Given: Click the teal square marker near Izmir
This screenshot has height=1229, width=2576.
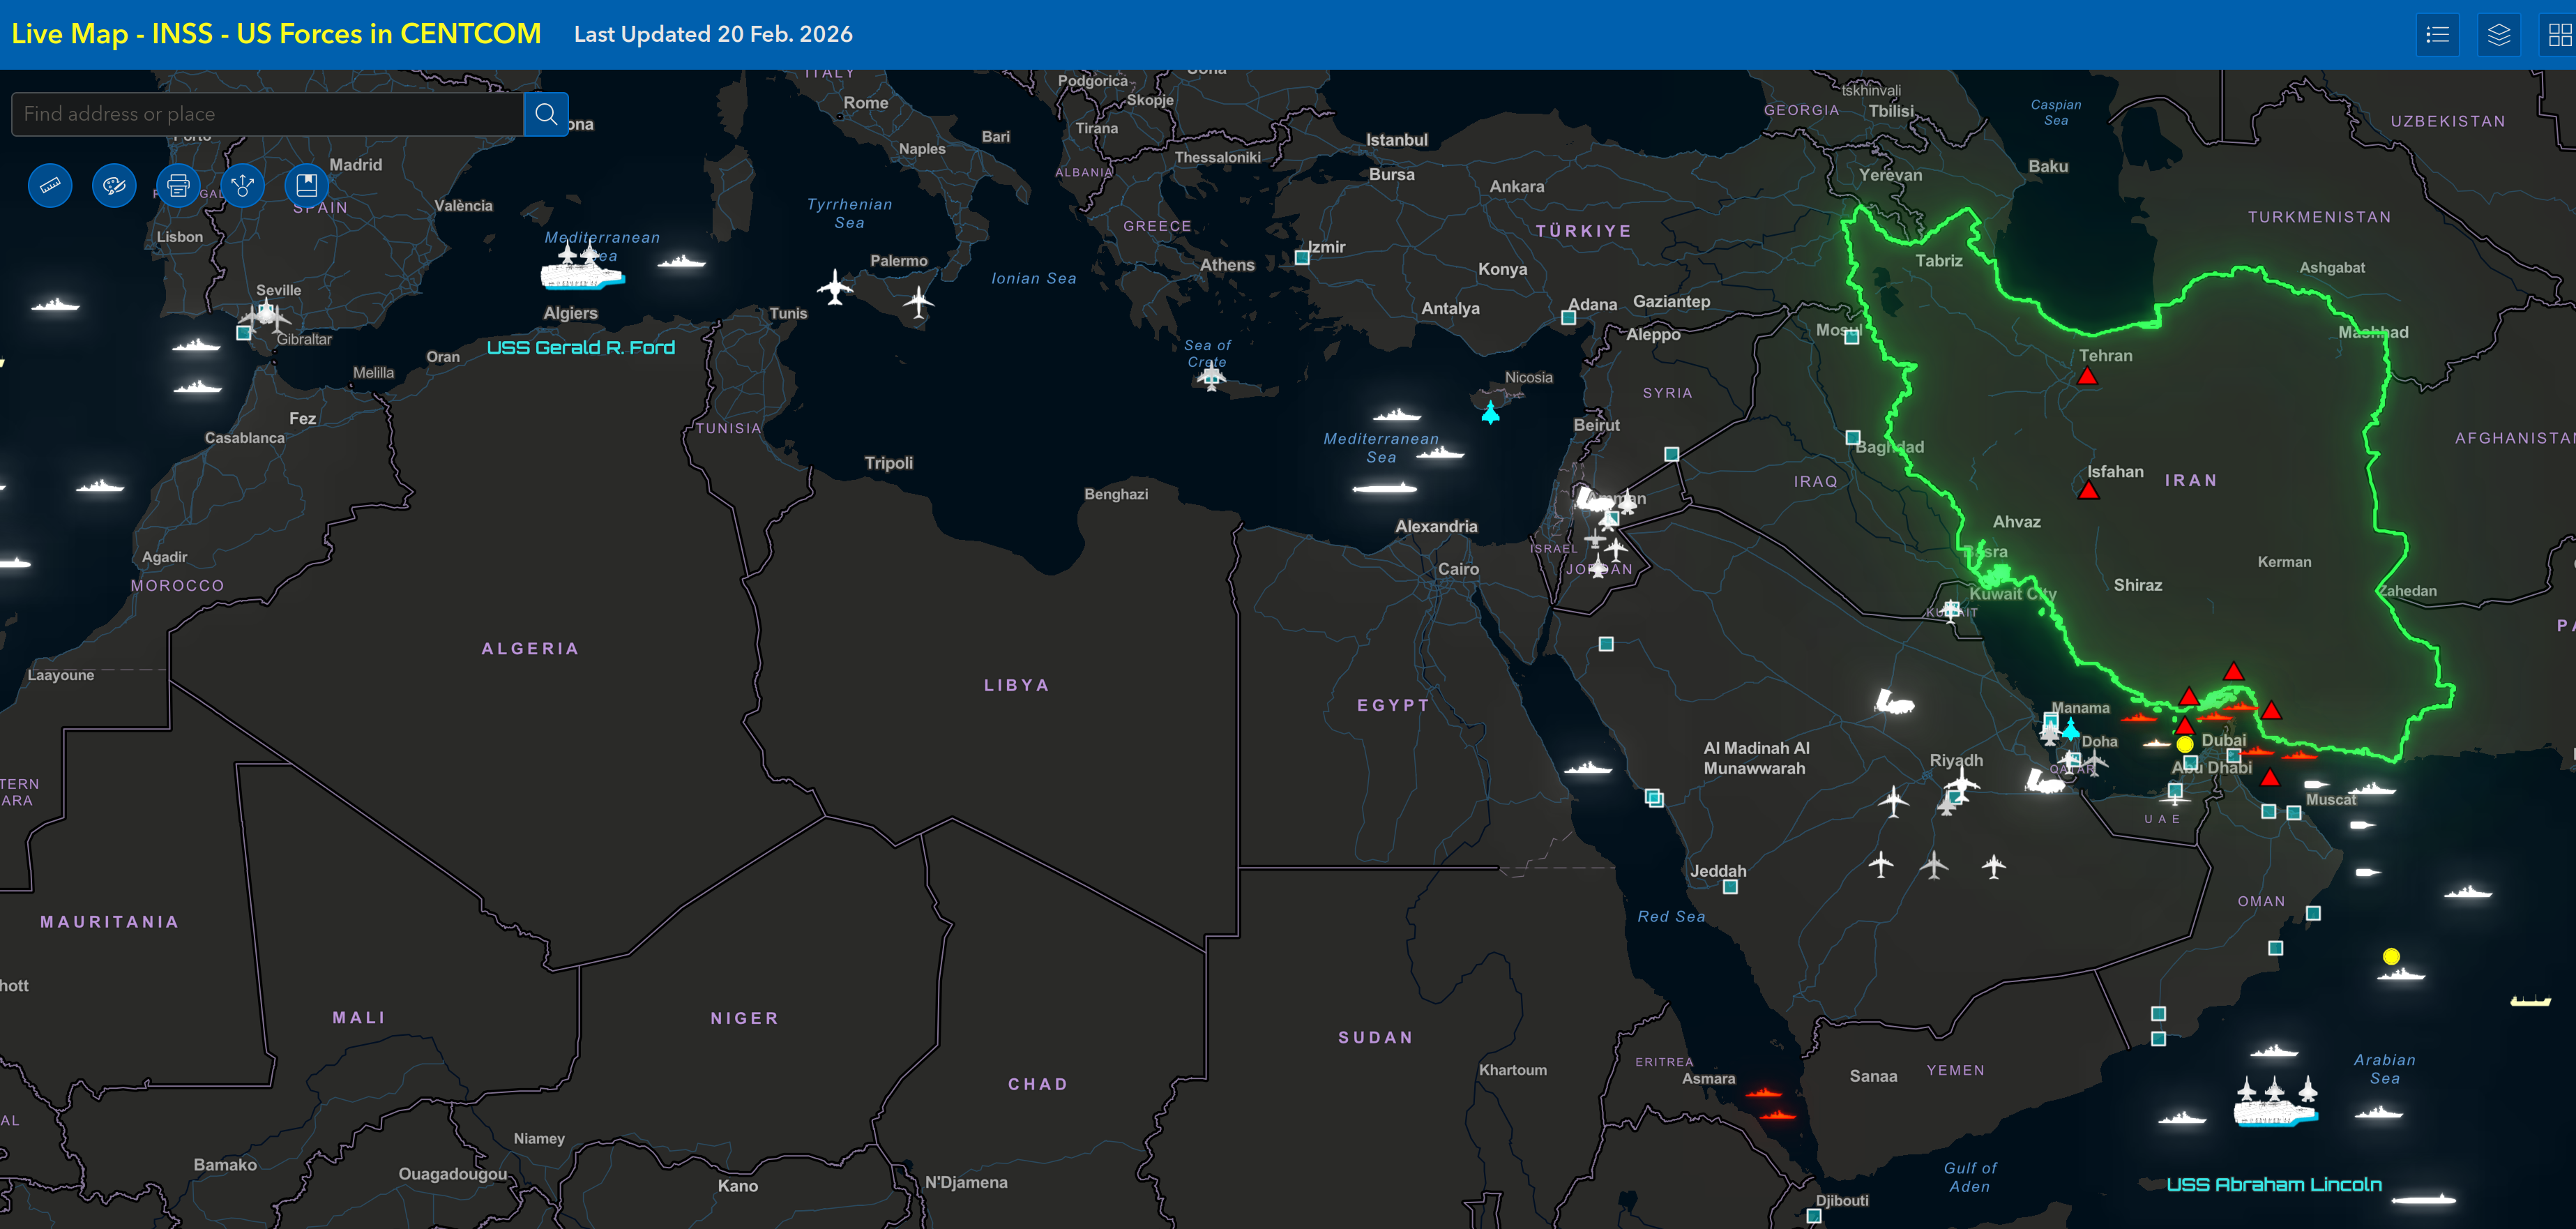Looking at the screenshot, I should pos(1302,258).
